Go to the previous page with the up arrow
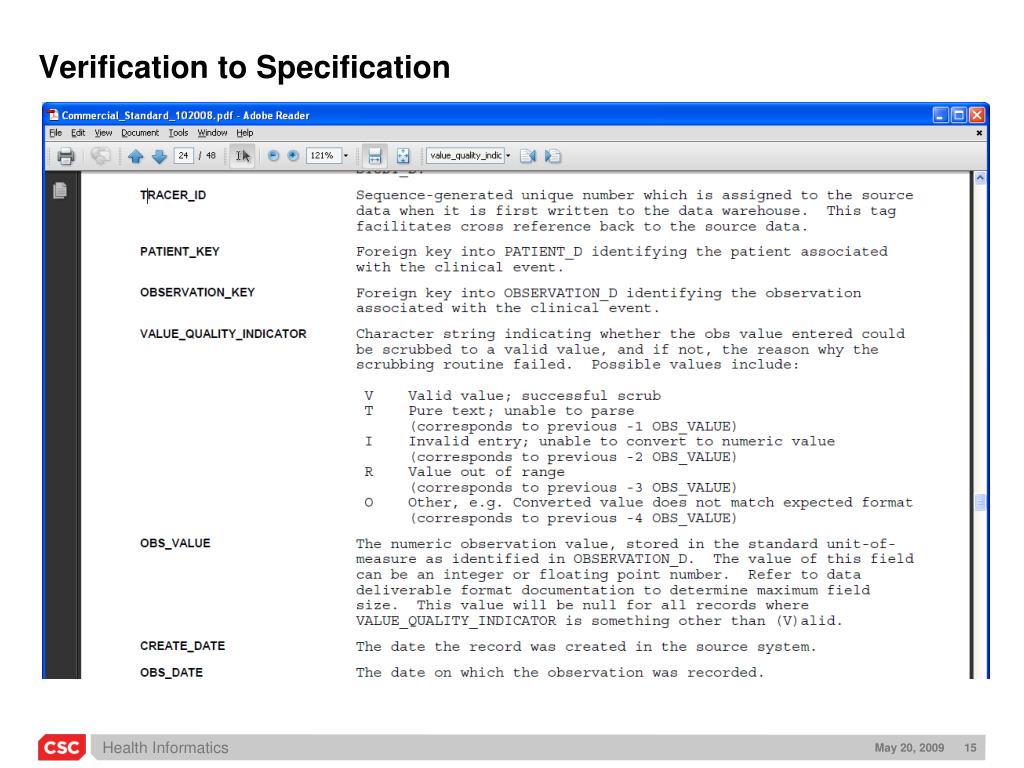 click(135, 156)
